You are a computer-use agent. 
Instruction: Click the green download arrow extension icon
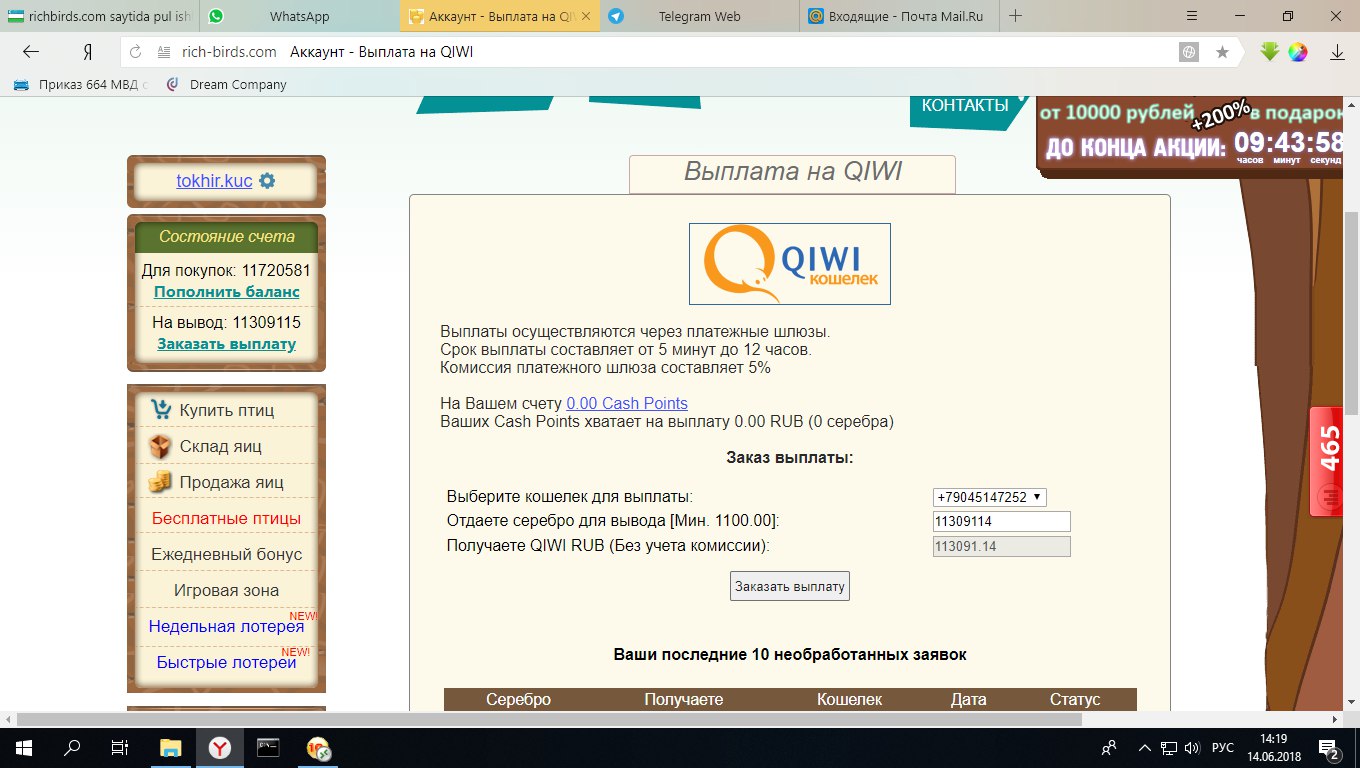pos(1269,52)
